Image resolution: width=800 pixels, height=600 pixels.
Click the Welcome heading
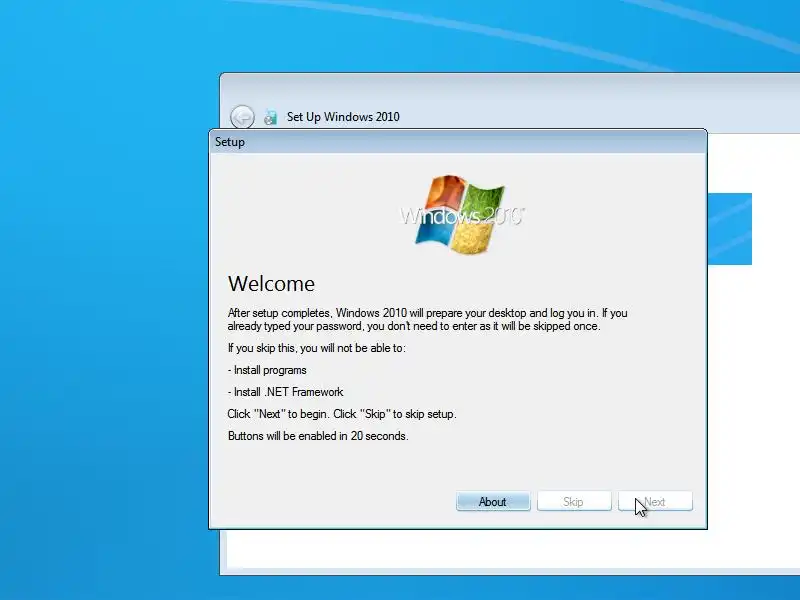[x=271, y=284]
